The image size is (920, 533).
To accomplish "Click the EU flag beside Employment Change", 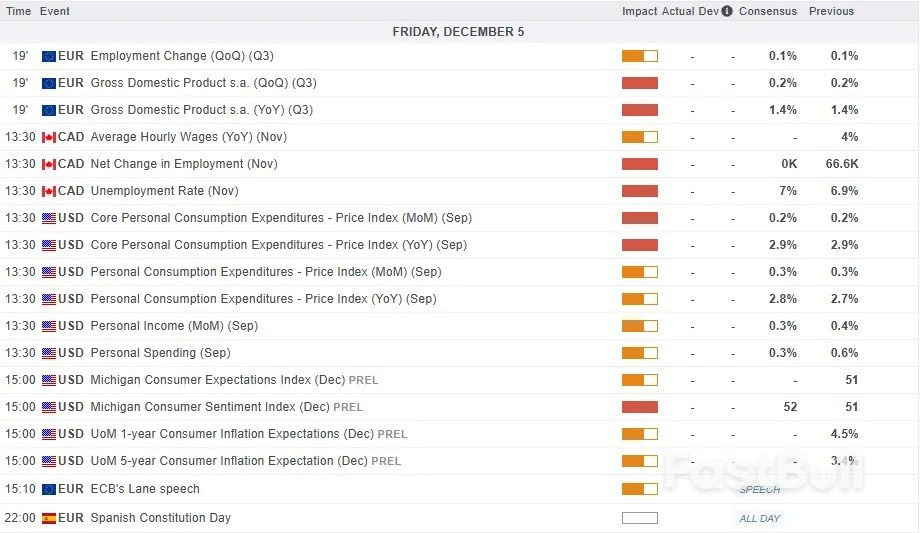I will [x=48, y=56].
